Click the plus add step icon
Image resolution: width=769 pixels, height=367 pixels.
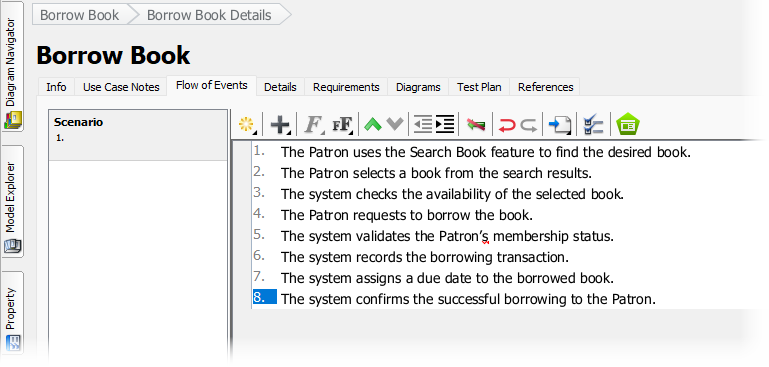(x=280, y=125)
